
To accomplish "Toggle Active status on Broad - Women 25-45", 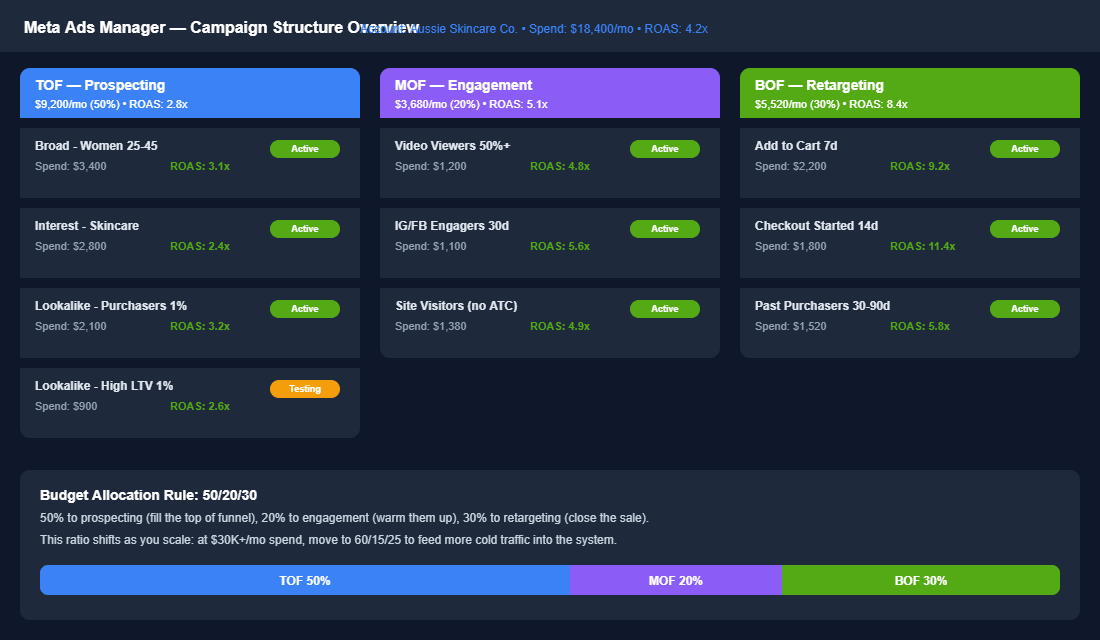I will 305,149.
